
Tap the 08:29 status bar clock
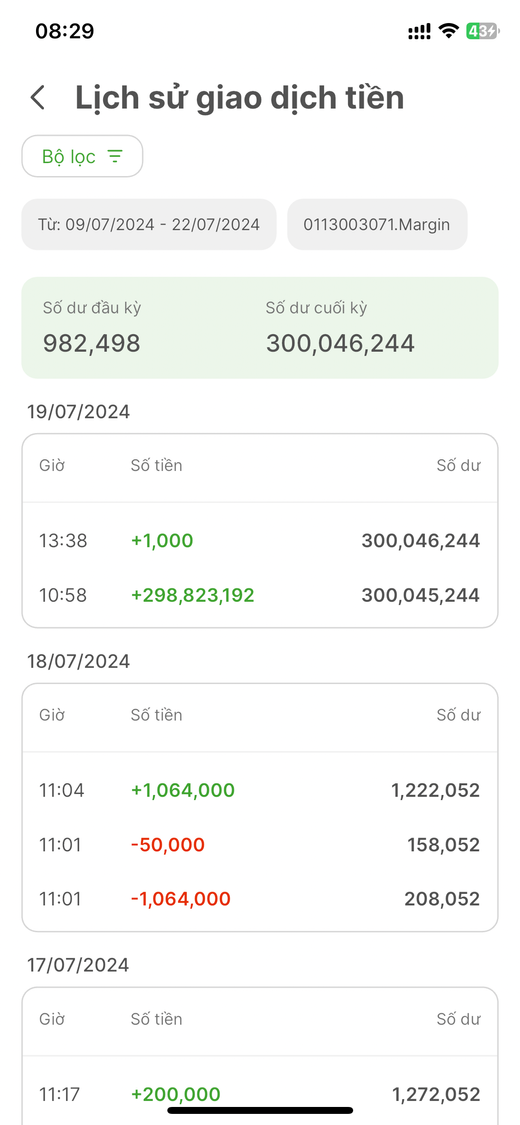coord(65,31)
